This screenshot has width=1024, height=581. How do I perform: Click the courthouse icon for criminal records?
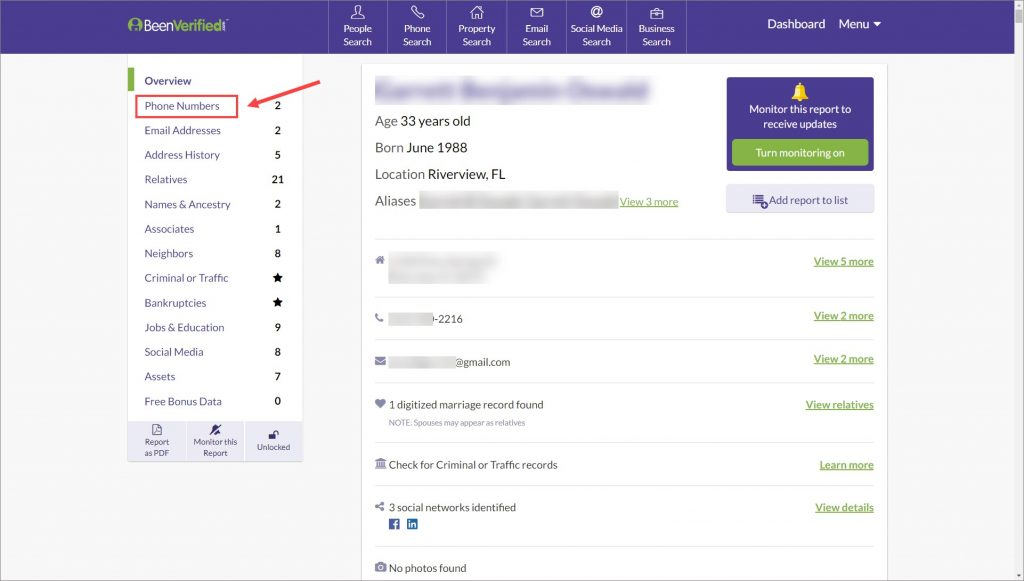380,463
